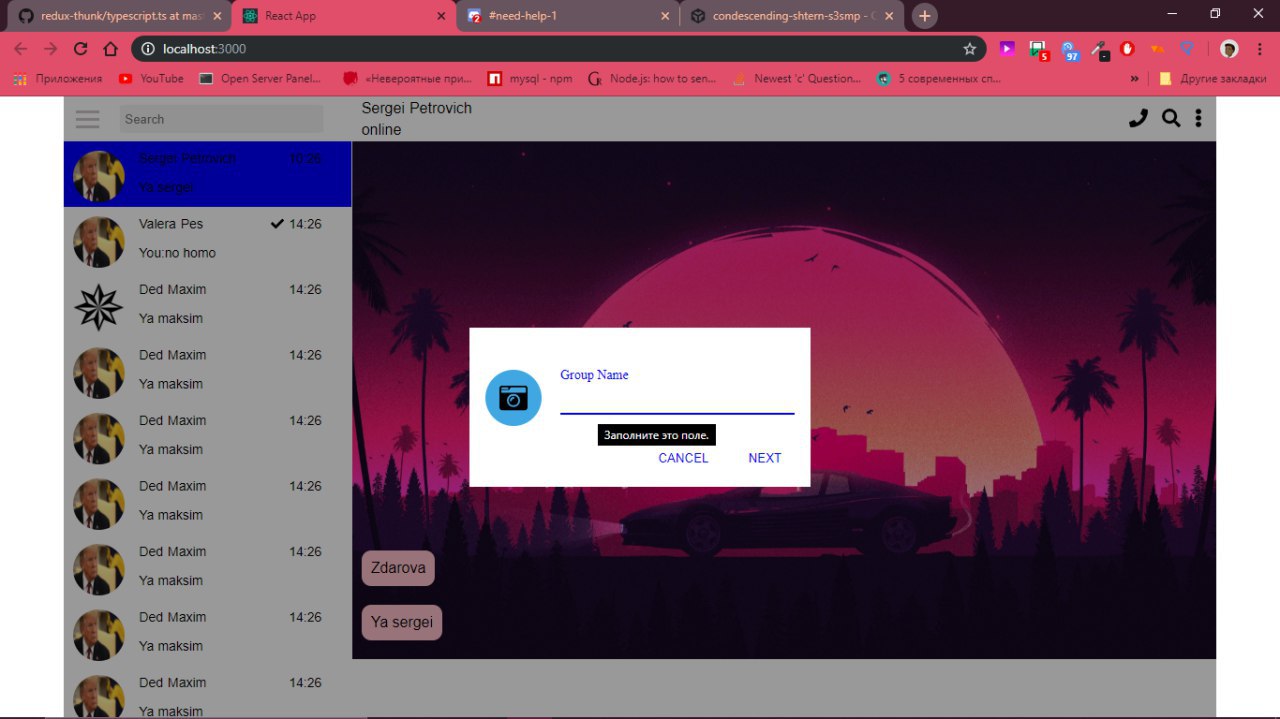Open the hamburger menu in chat sidebar
Screen dimensions: 1280x719
click(87, 119)
